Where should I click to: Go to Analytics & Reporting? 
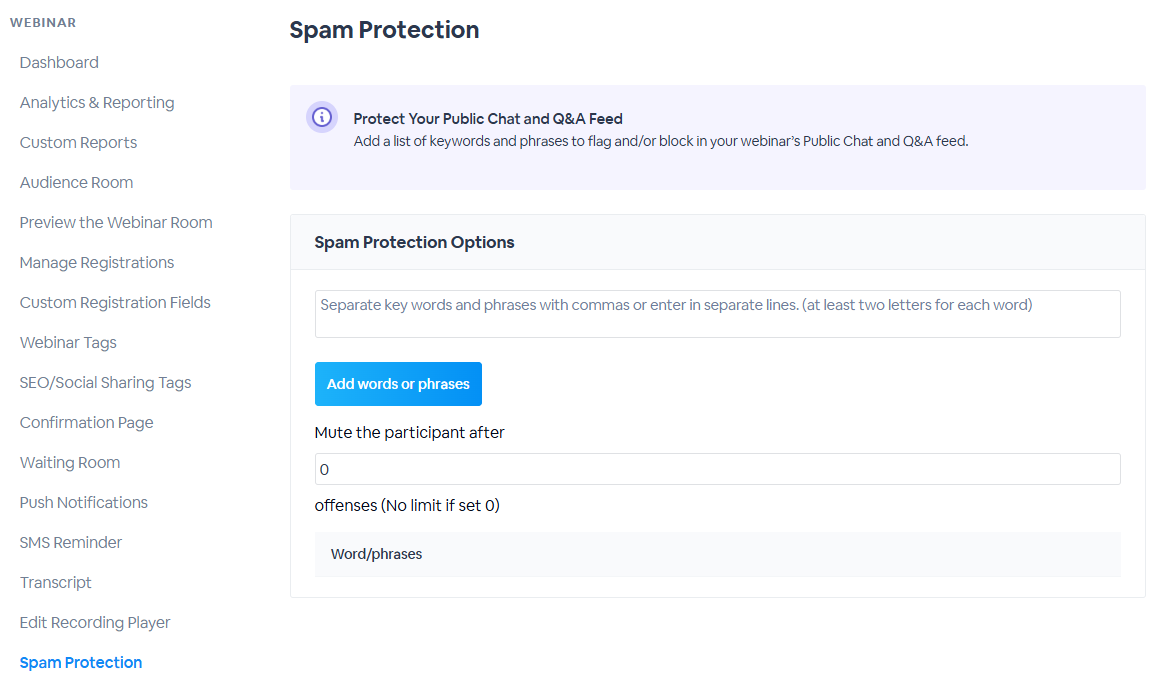coord(97,103)
